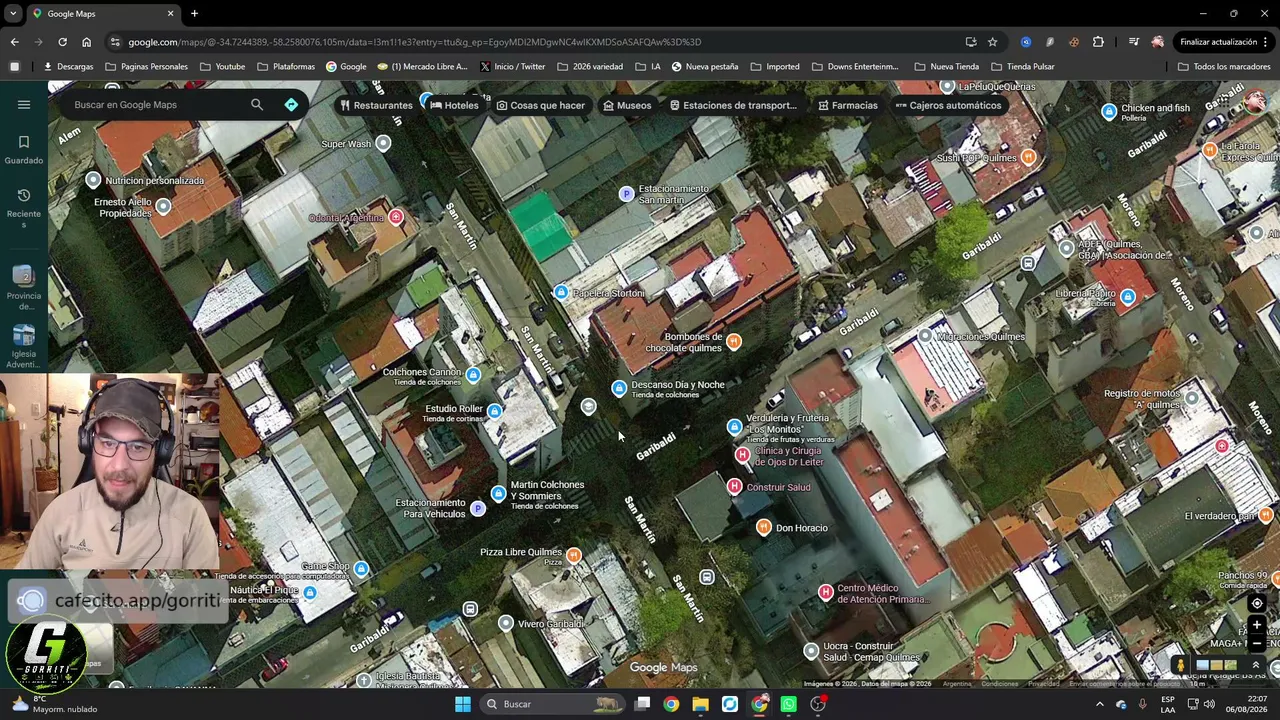Screen dimensions: 1280x720
Task: Click the magnifier search icon in Maps
Action: [x=257, y=105]
